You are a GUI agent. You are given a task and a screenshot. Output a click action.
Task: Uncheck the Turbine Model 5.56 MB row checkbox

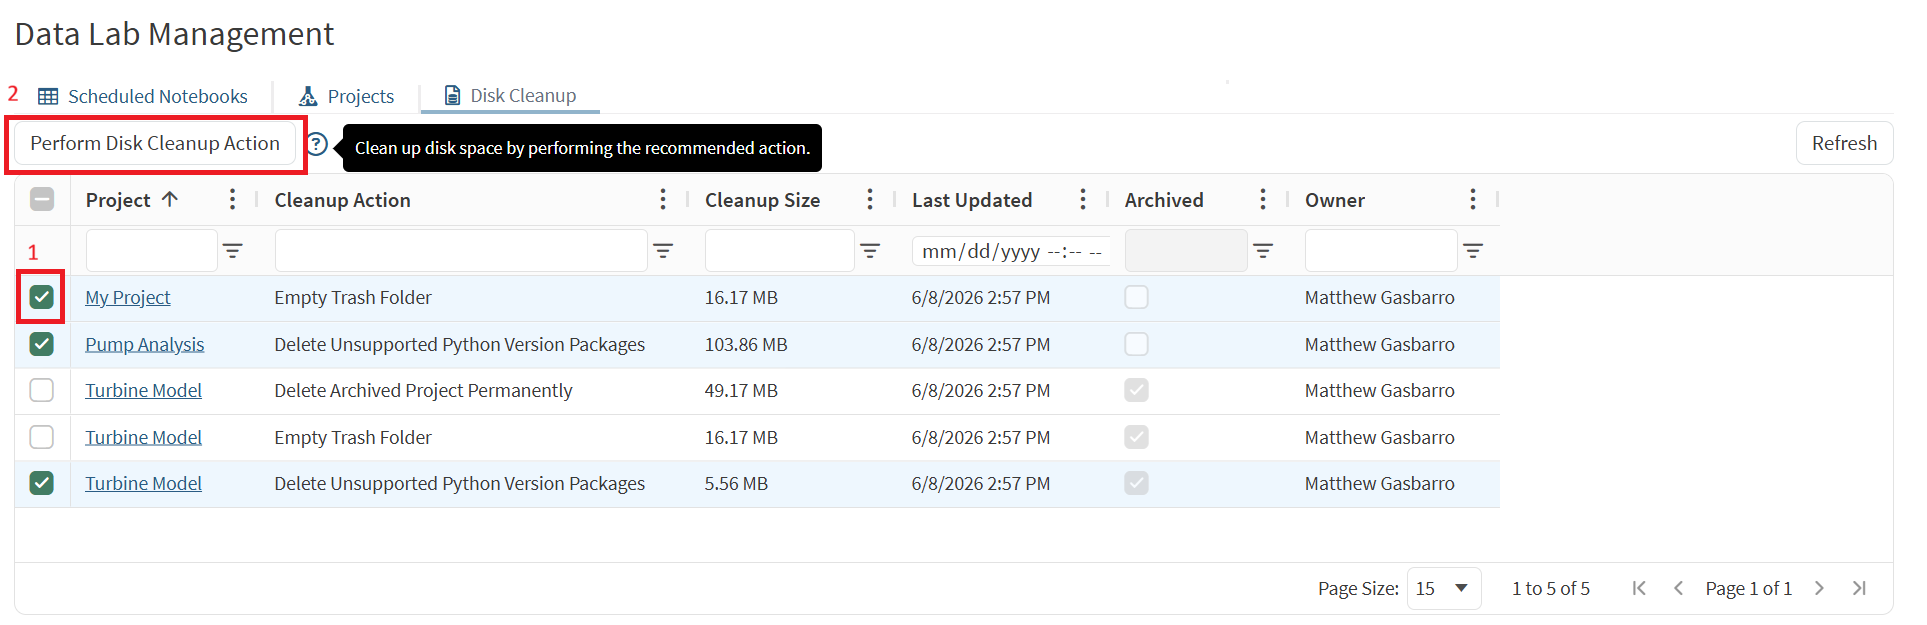pyautogui.click(x=41, y=483)
